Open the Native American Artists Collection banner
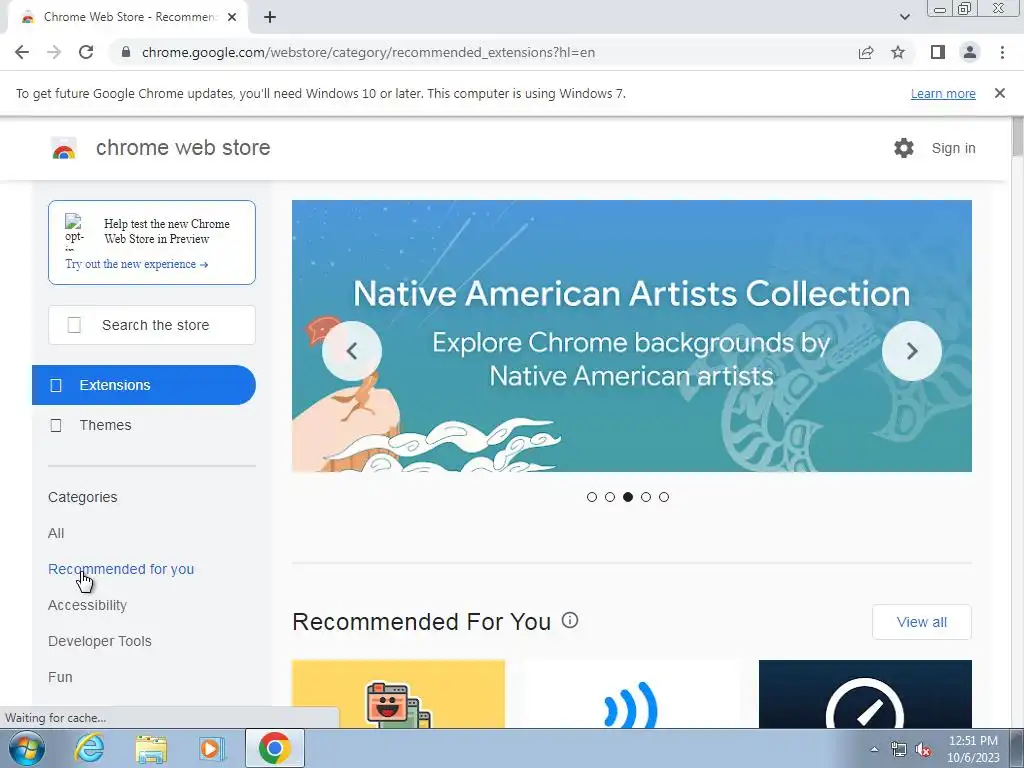This screenshot has height=768, width=1024. click(x=632, y=336)
